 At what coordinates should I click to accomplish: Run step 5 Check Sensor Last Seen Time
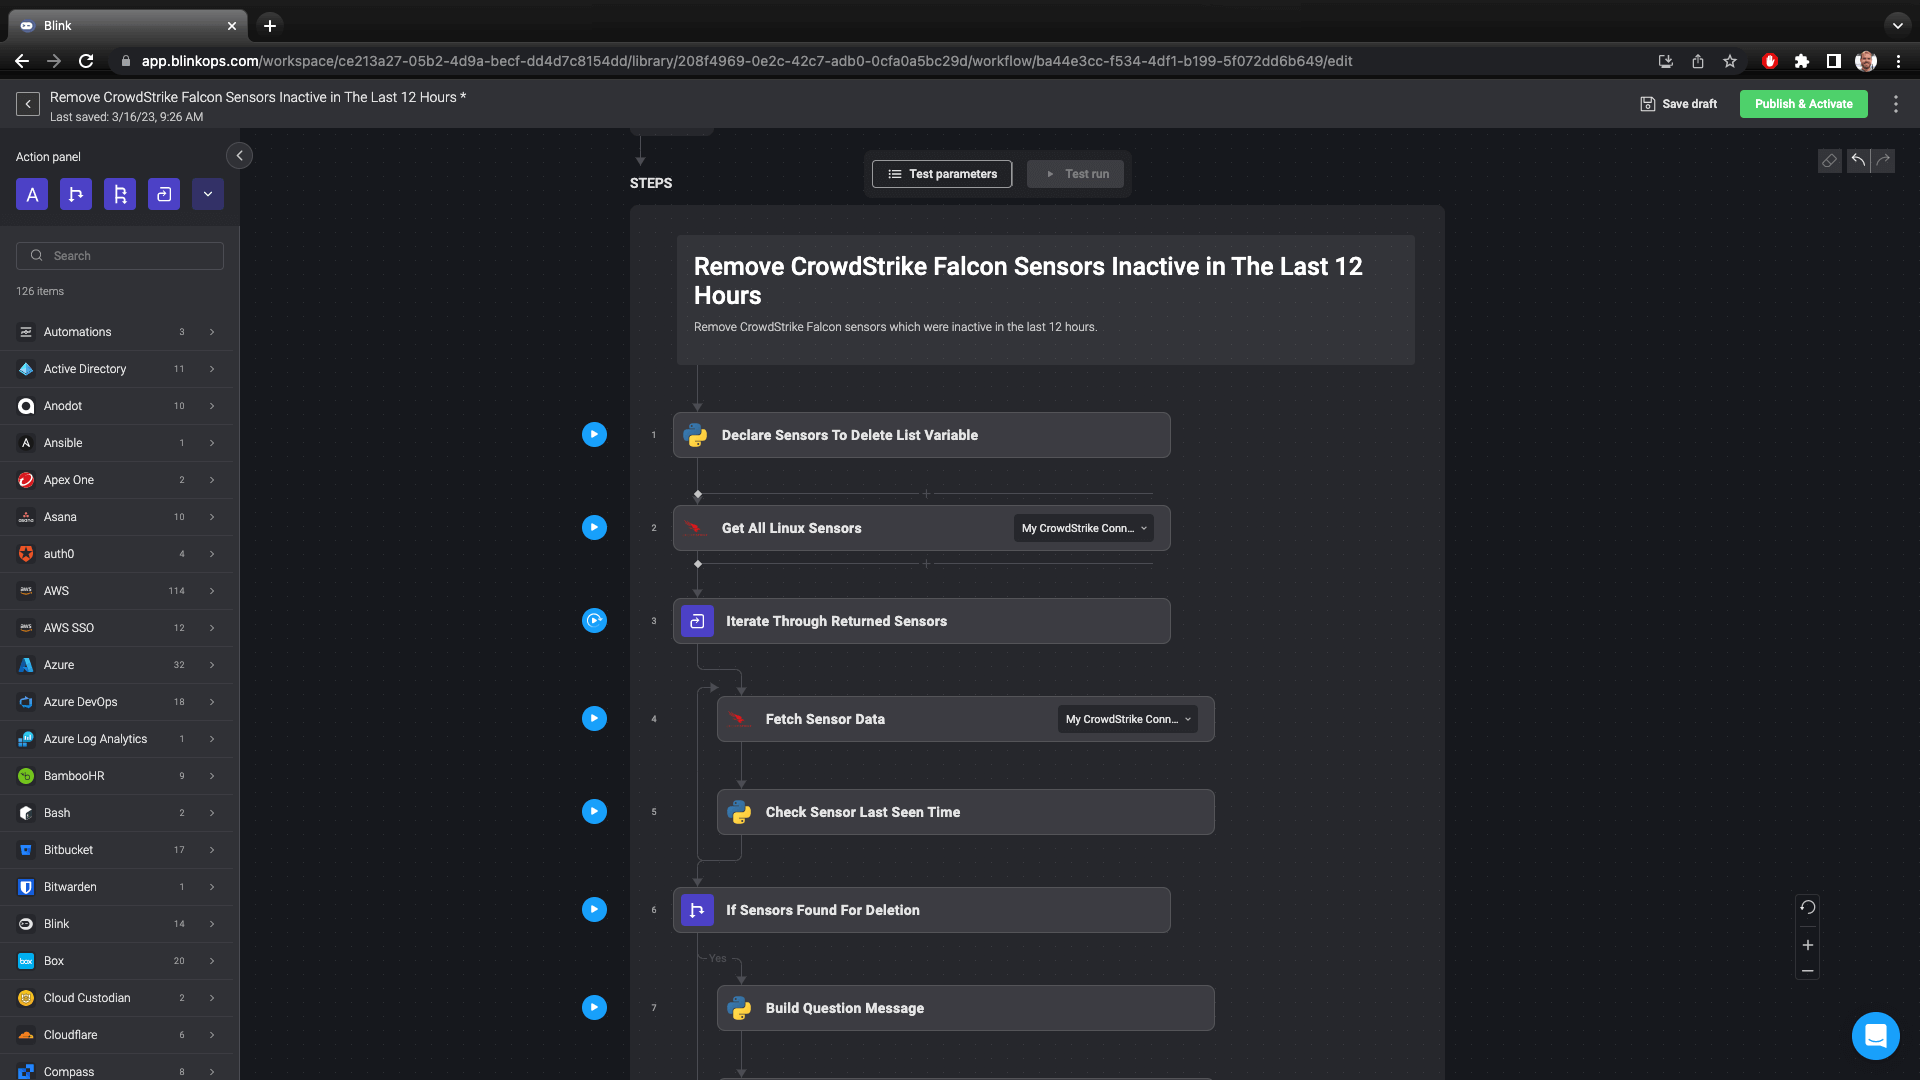pyautogui.click(x=594, y=812)
